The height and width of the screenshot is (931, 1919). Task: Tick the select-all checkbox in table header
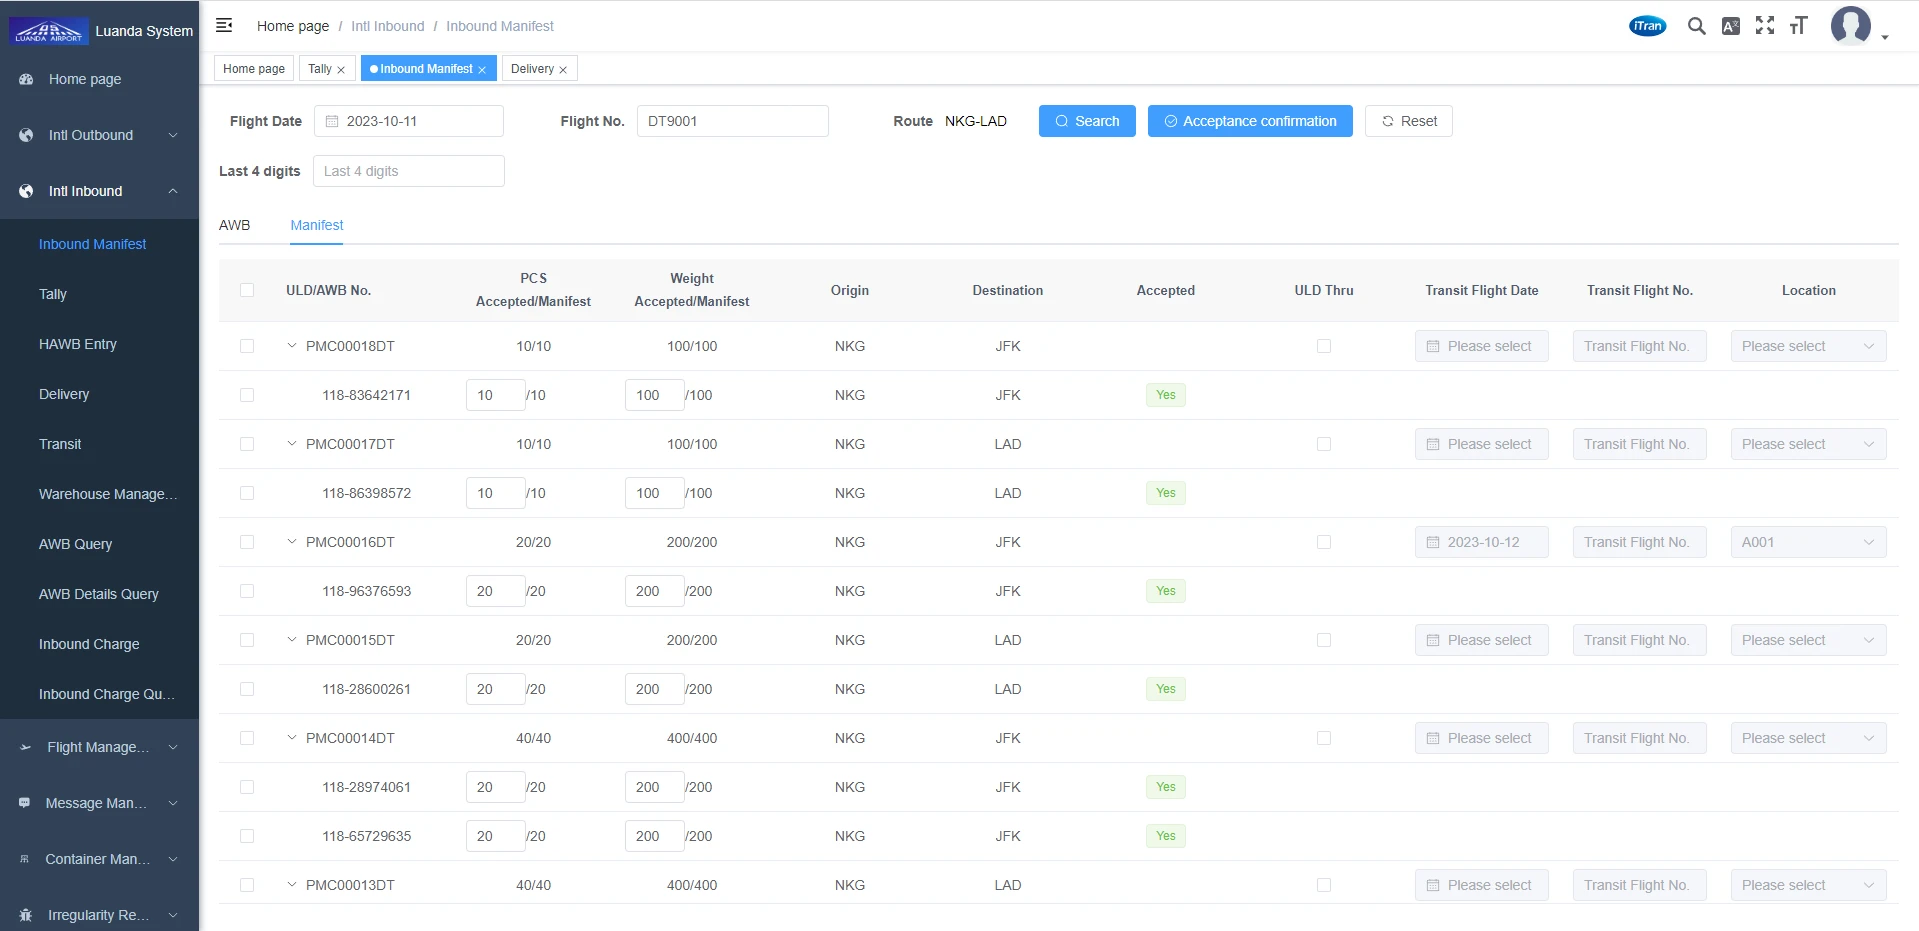(247, 290)
